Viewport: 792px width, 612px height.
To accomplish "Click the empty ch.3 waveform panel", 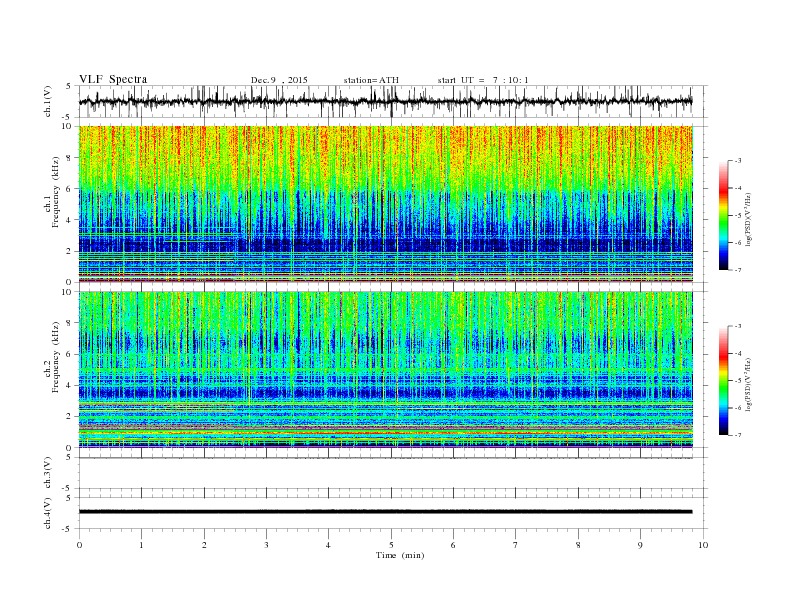I will tap(393, 473).
